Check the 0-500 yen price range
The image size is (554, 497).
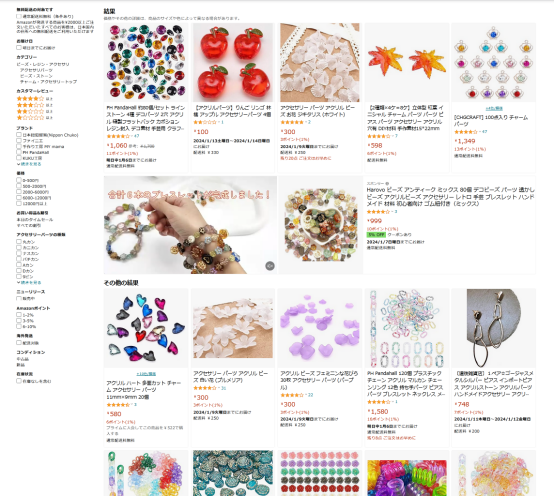19,180
